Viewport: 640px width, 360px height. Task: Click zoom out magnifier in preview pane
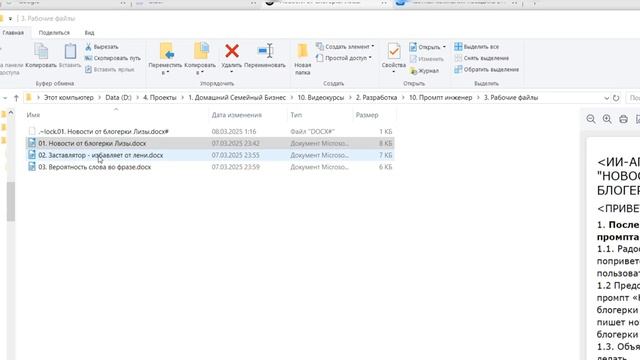point(591,119)
